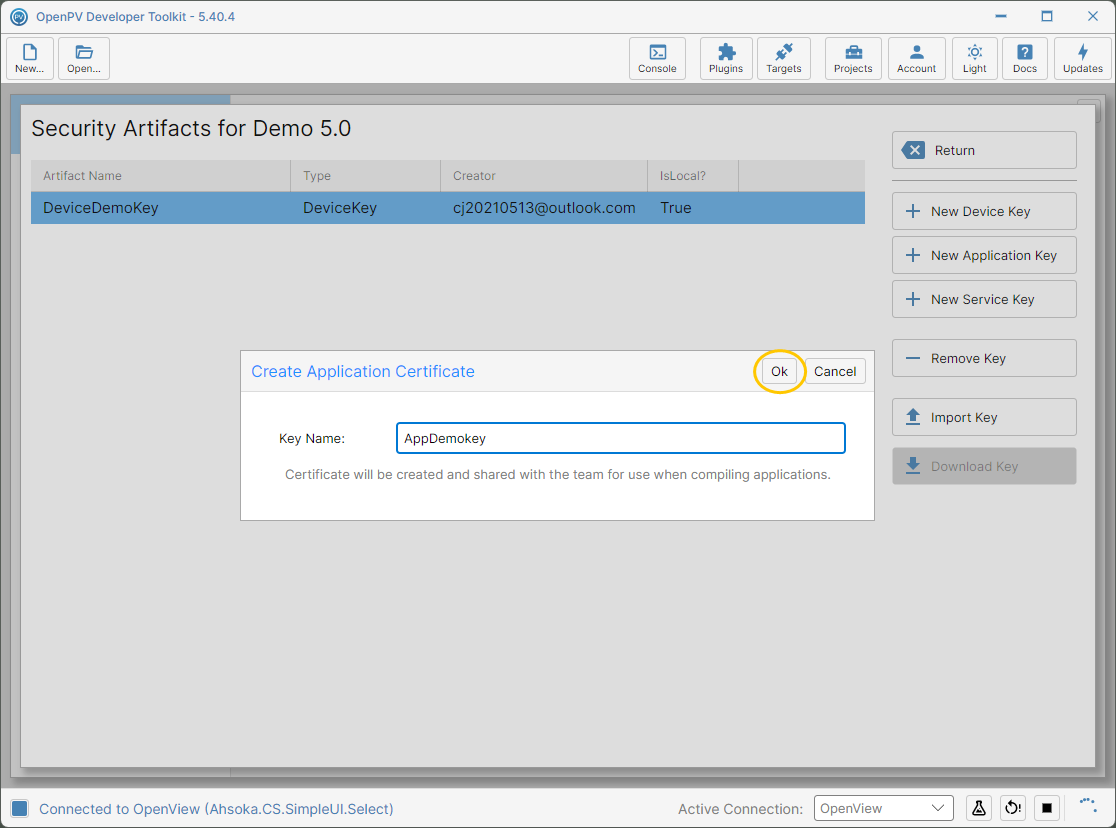Open the Console from the toolbar
Viewport: 1116px width, 828px height.
[657, 58]
